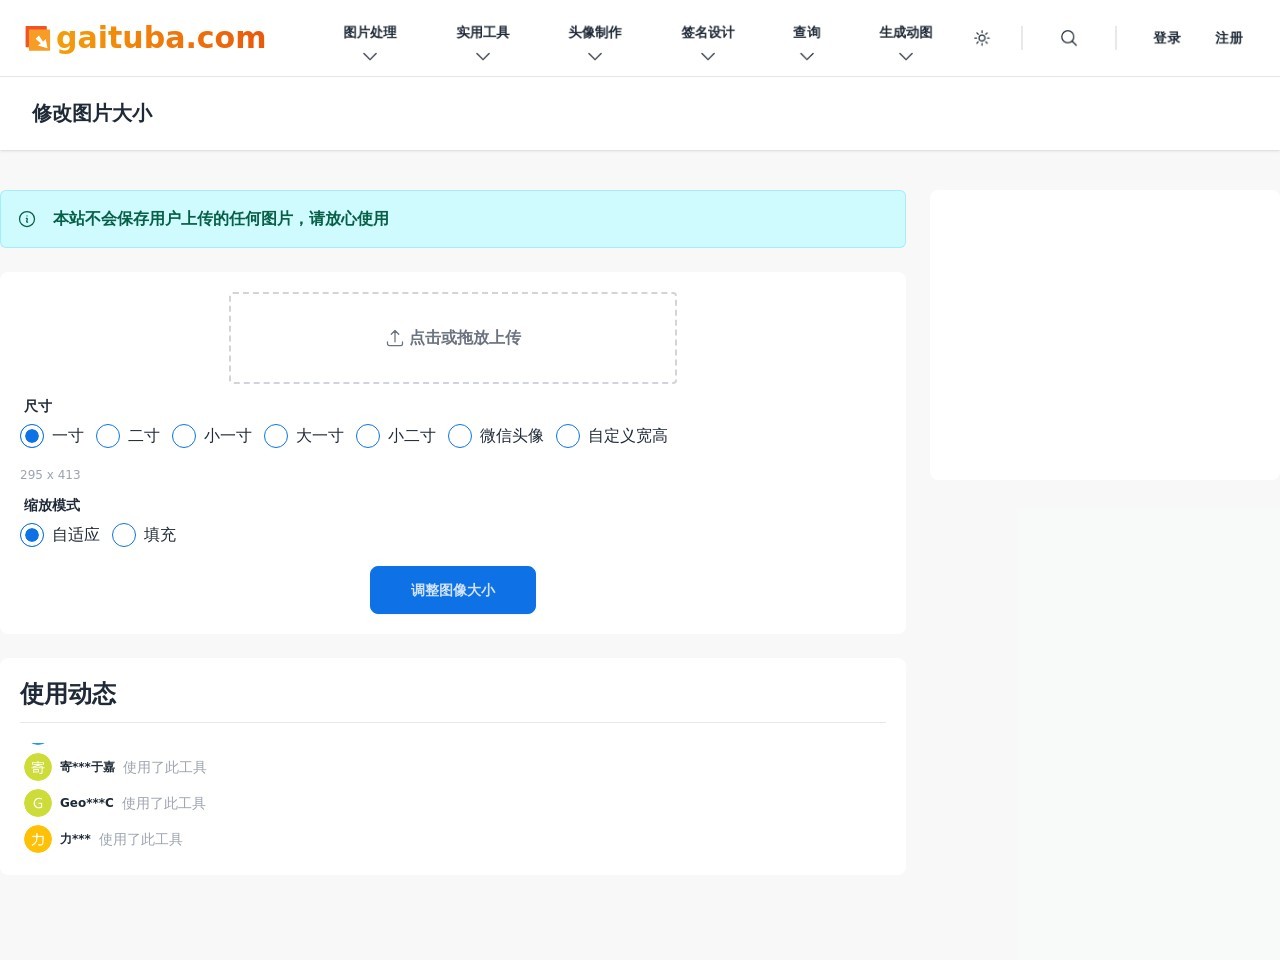Image resolution: width=1280 pixels, height=960 pixels.
Task: Click the 尺寸 label
Action: [38, 406]
